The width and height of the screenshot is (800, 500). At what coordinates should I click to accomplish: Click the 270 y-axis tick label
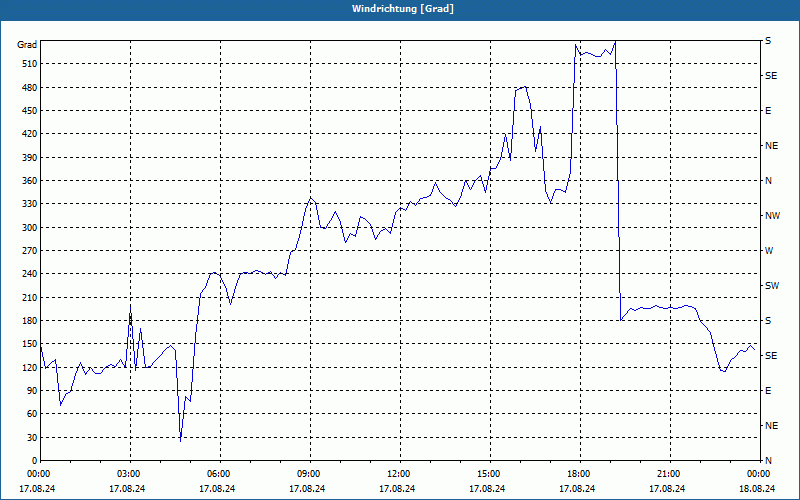(29, 251)
